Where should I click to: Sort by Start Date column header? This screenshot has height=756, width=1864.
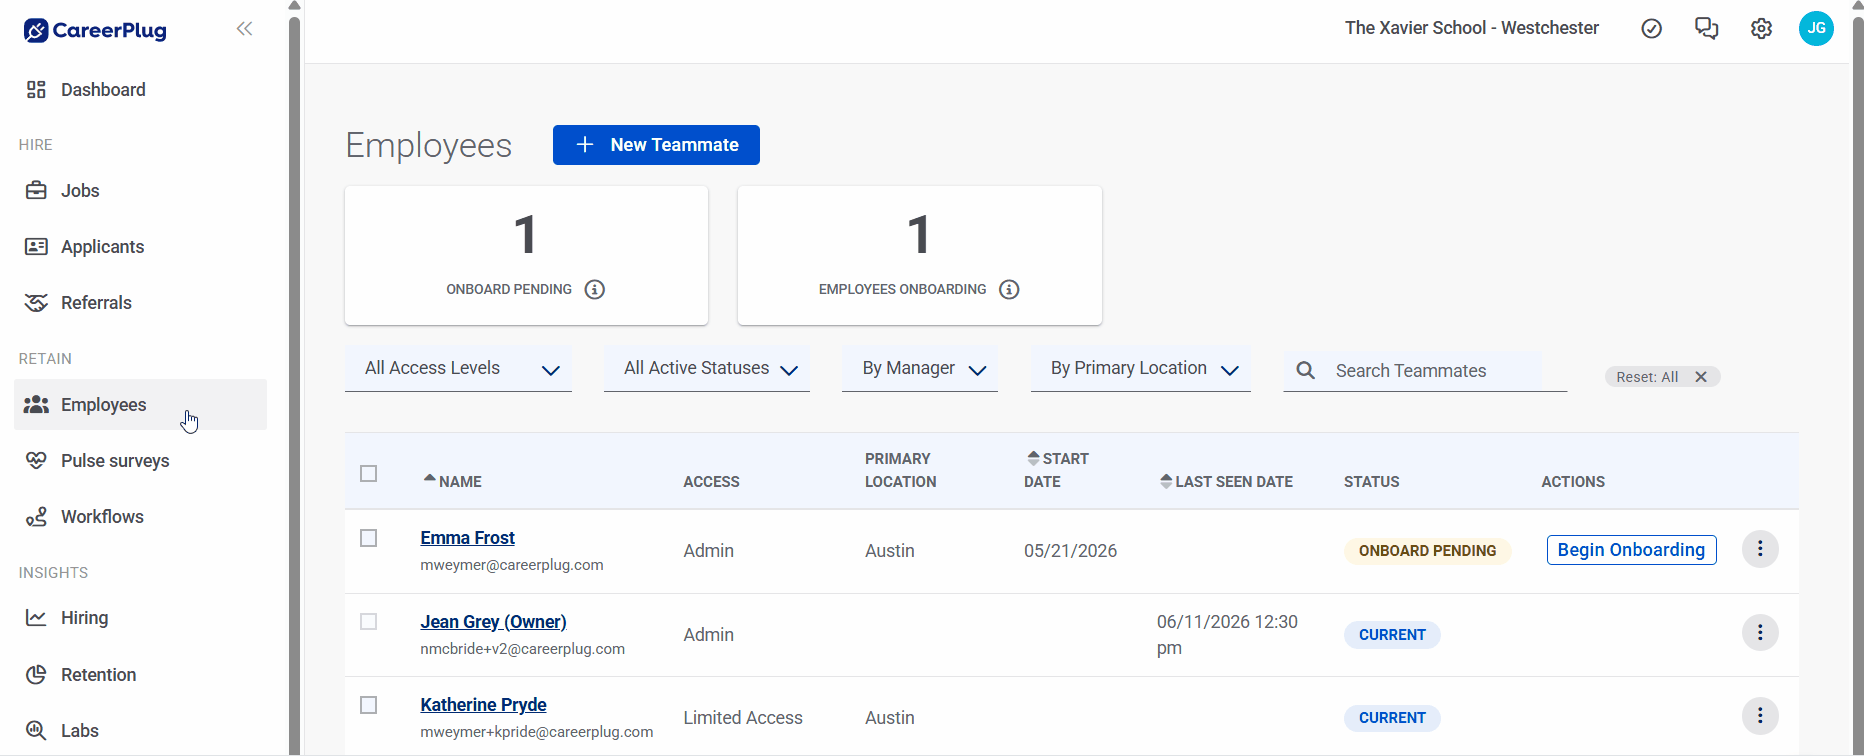tap(1056, 470)
